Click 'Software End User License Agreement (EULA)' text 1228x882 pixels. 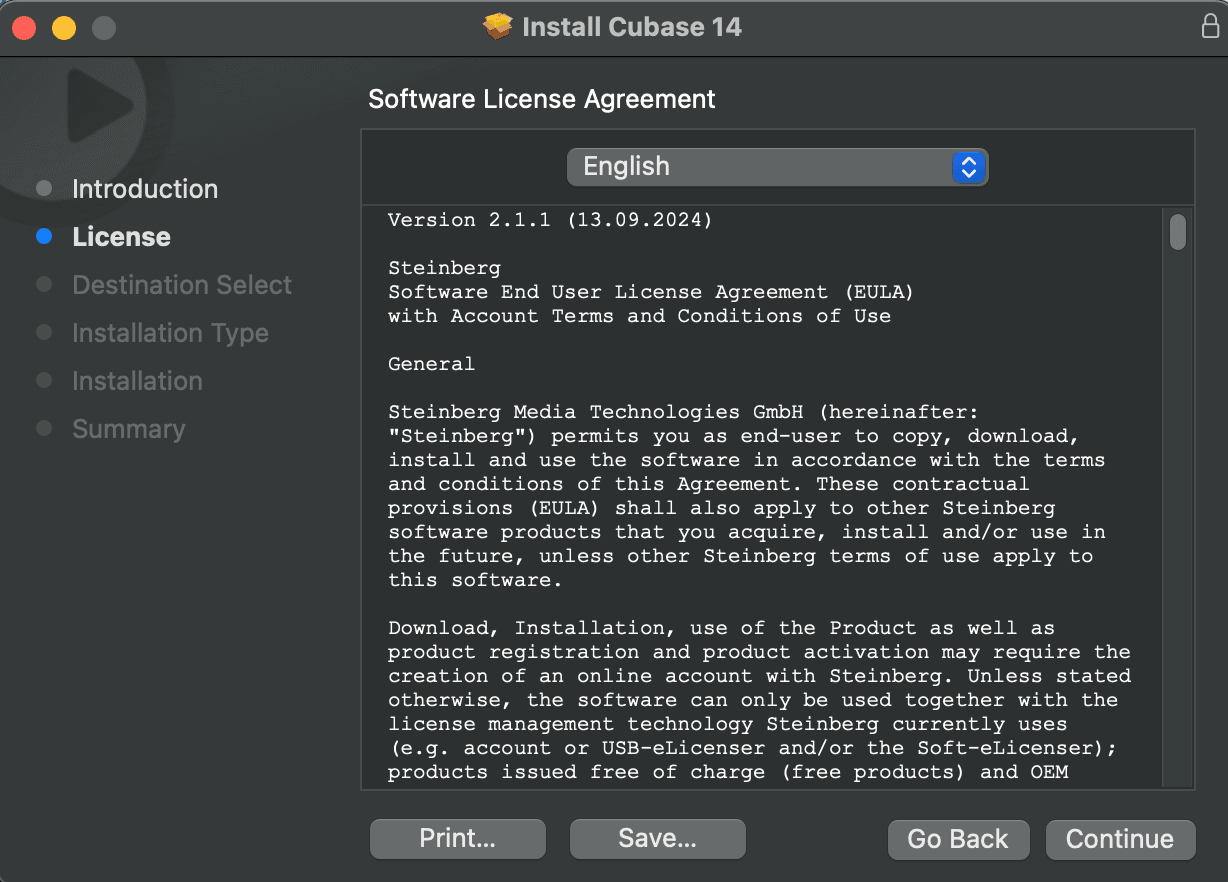pyautogui.click(x=651, y=292)
